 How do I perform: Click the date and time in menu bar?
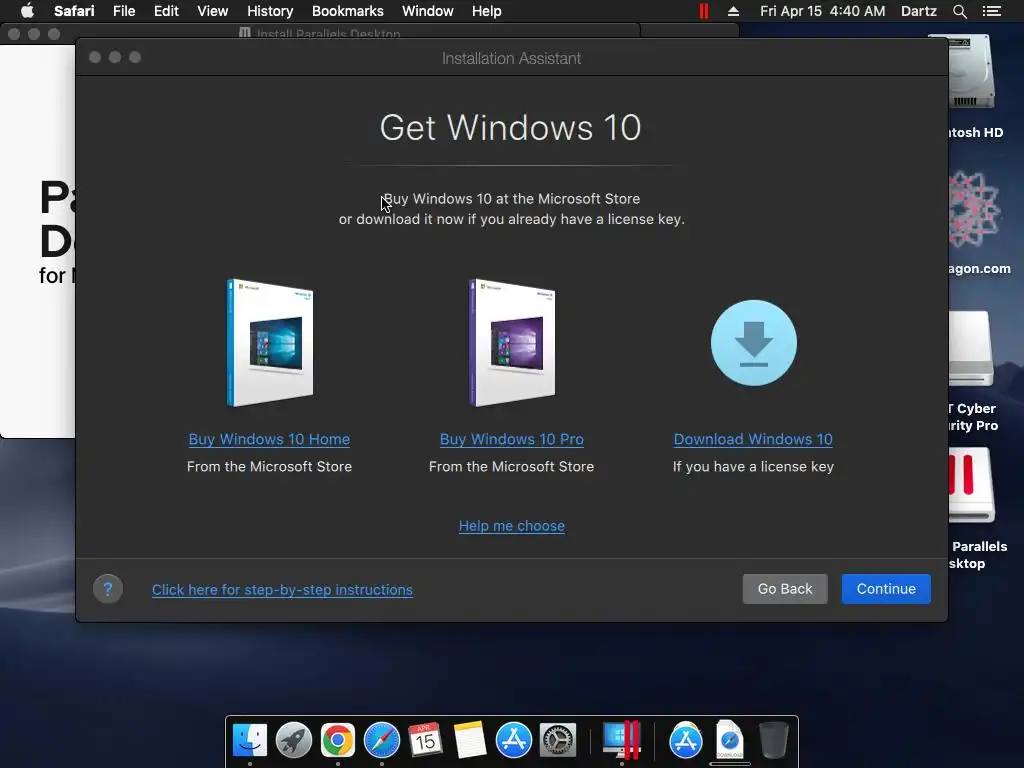822,11
